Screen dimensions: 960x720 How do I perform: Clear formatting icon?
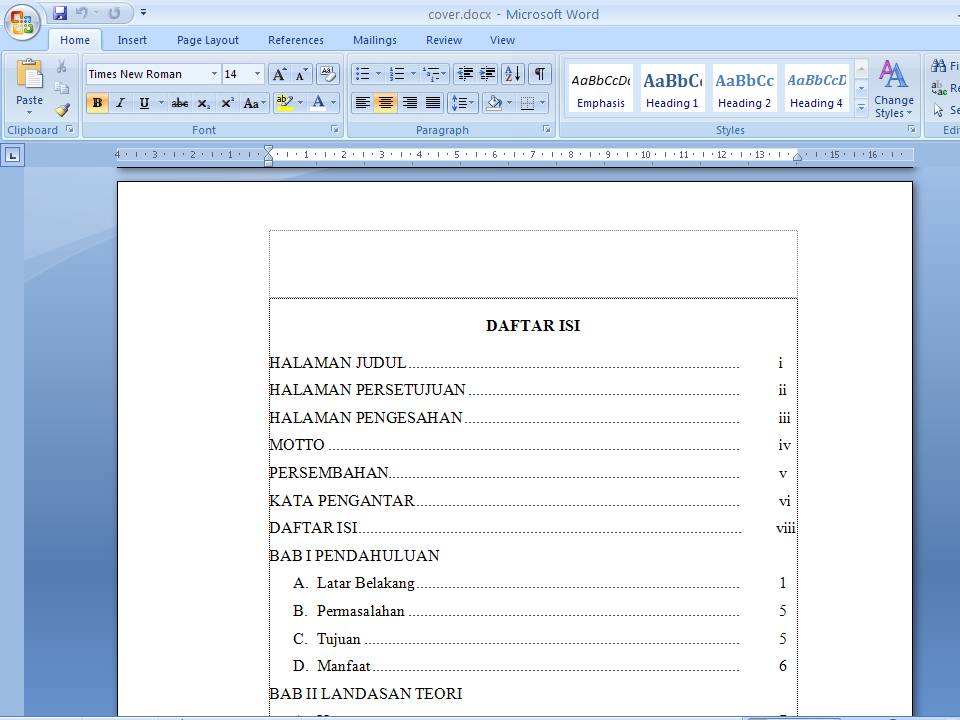point(328,74)
